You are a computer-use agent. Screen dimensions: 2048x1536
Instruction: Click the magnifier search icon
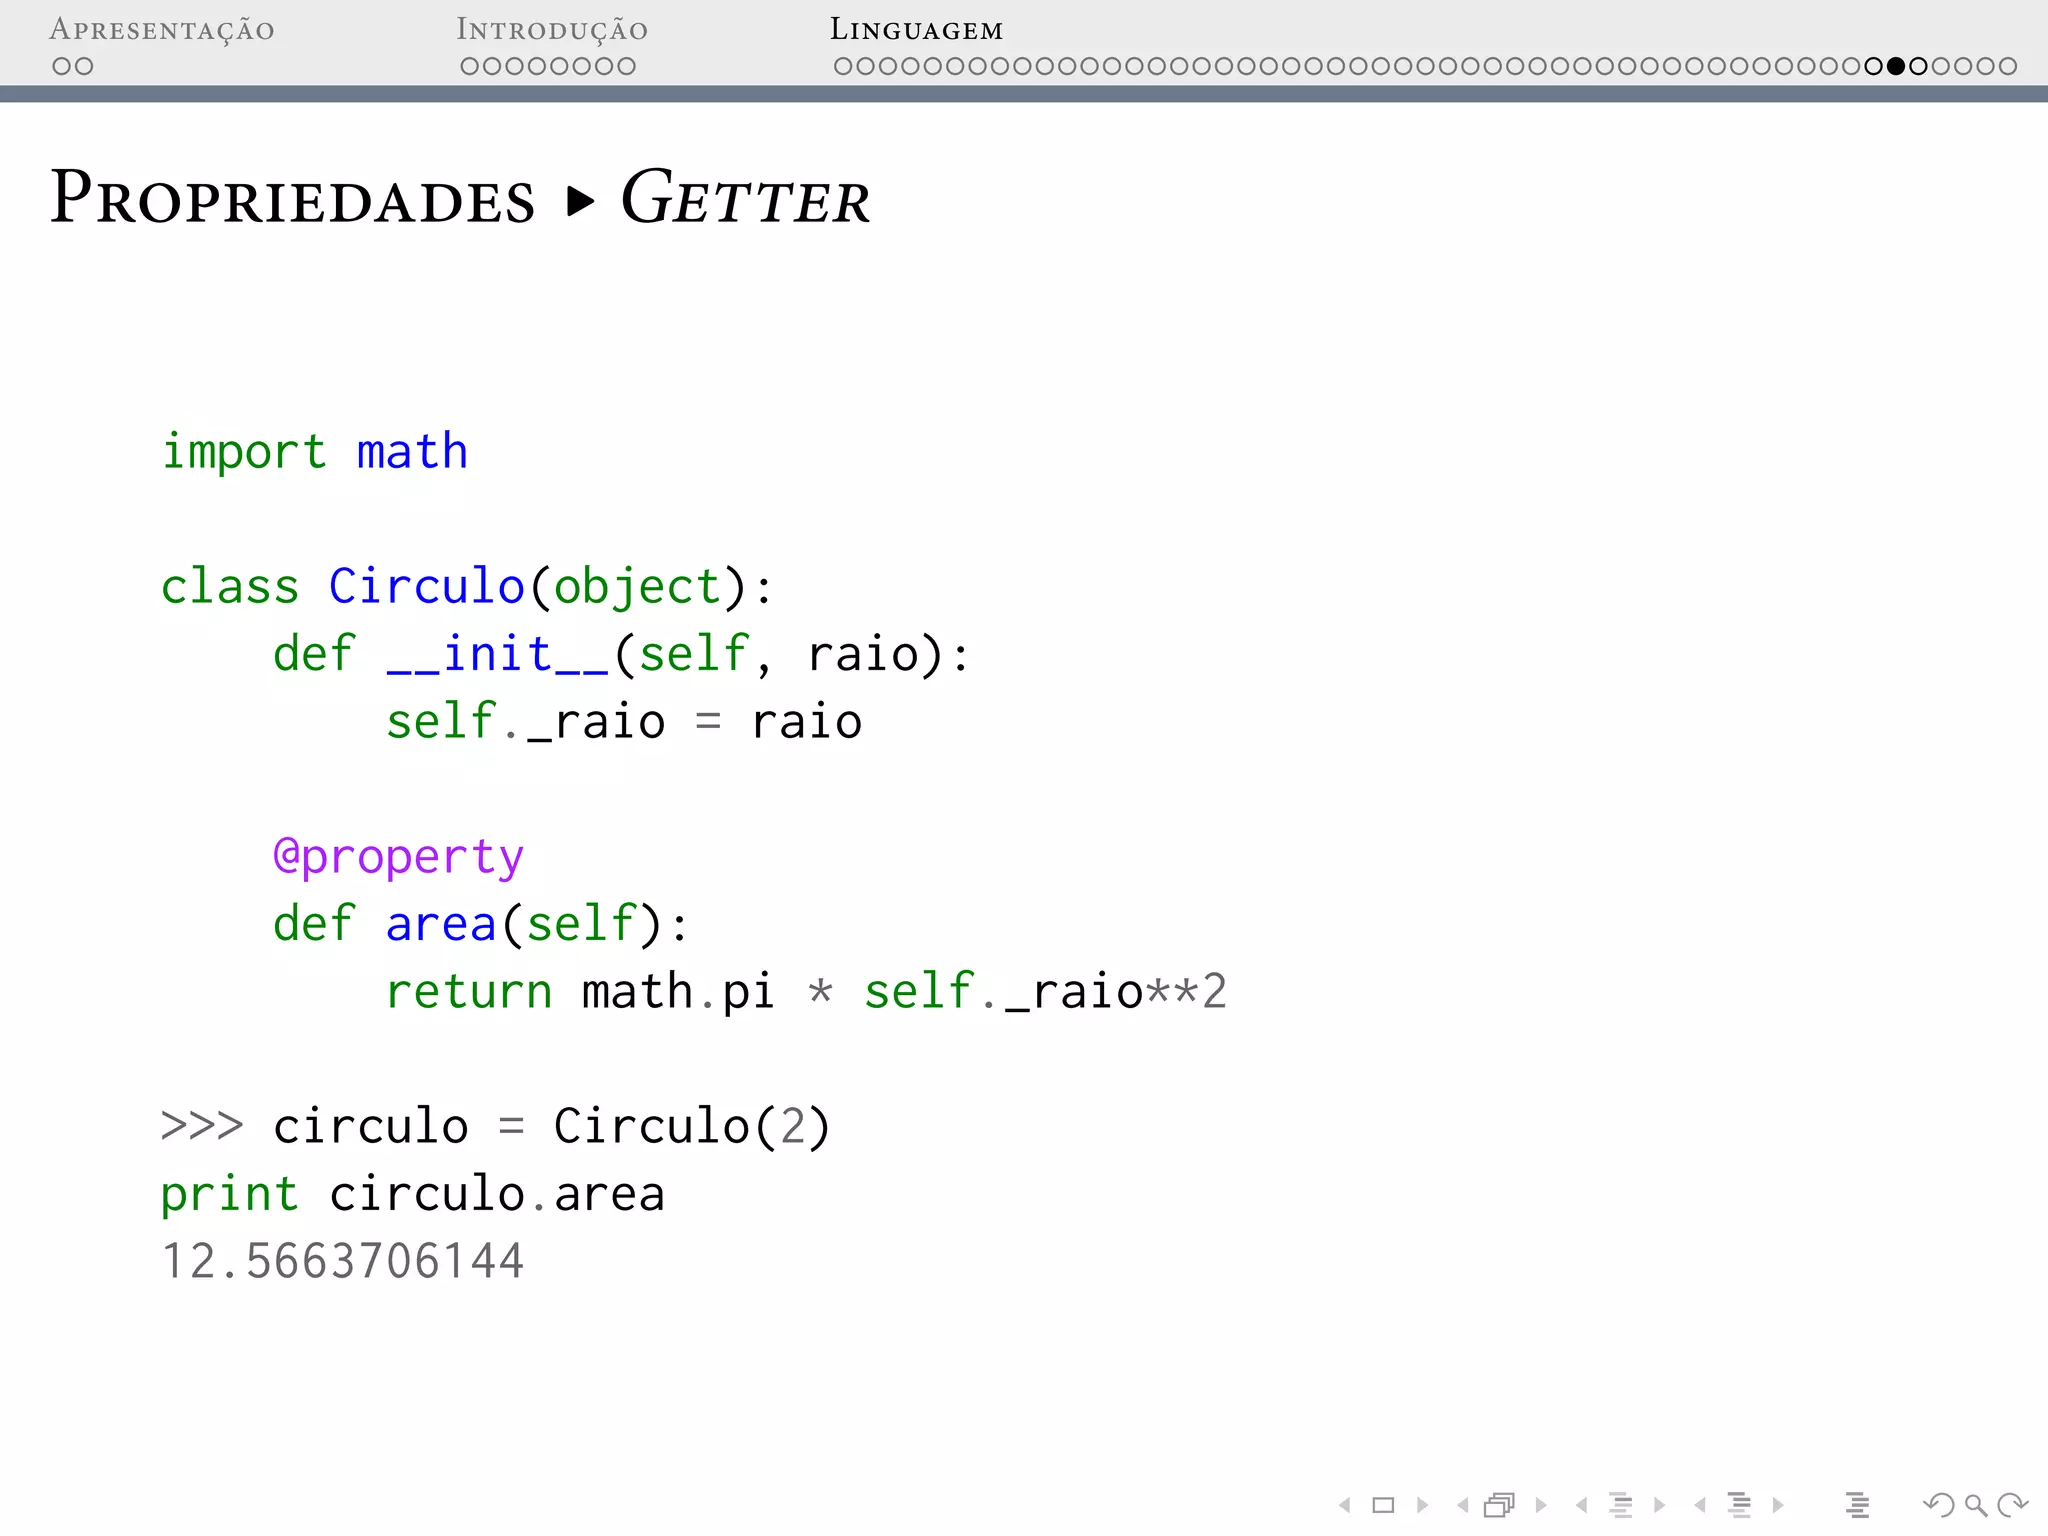[x=1975, y=1505]
